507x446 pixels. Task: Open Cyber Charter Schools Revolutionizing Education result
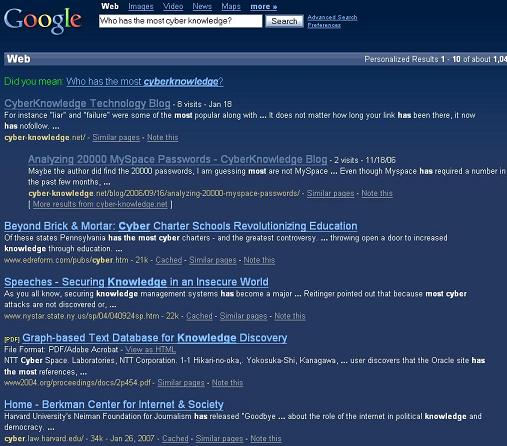[x=181, y=226]
